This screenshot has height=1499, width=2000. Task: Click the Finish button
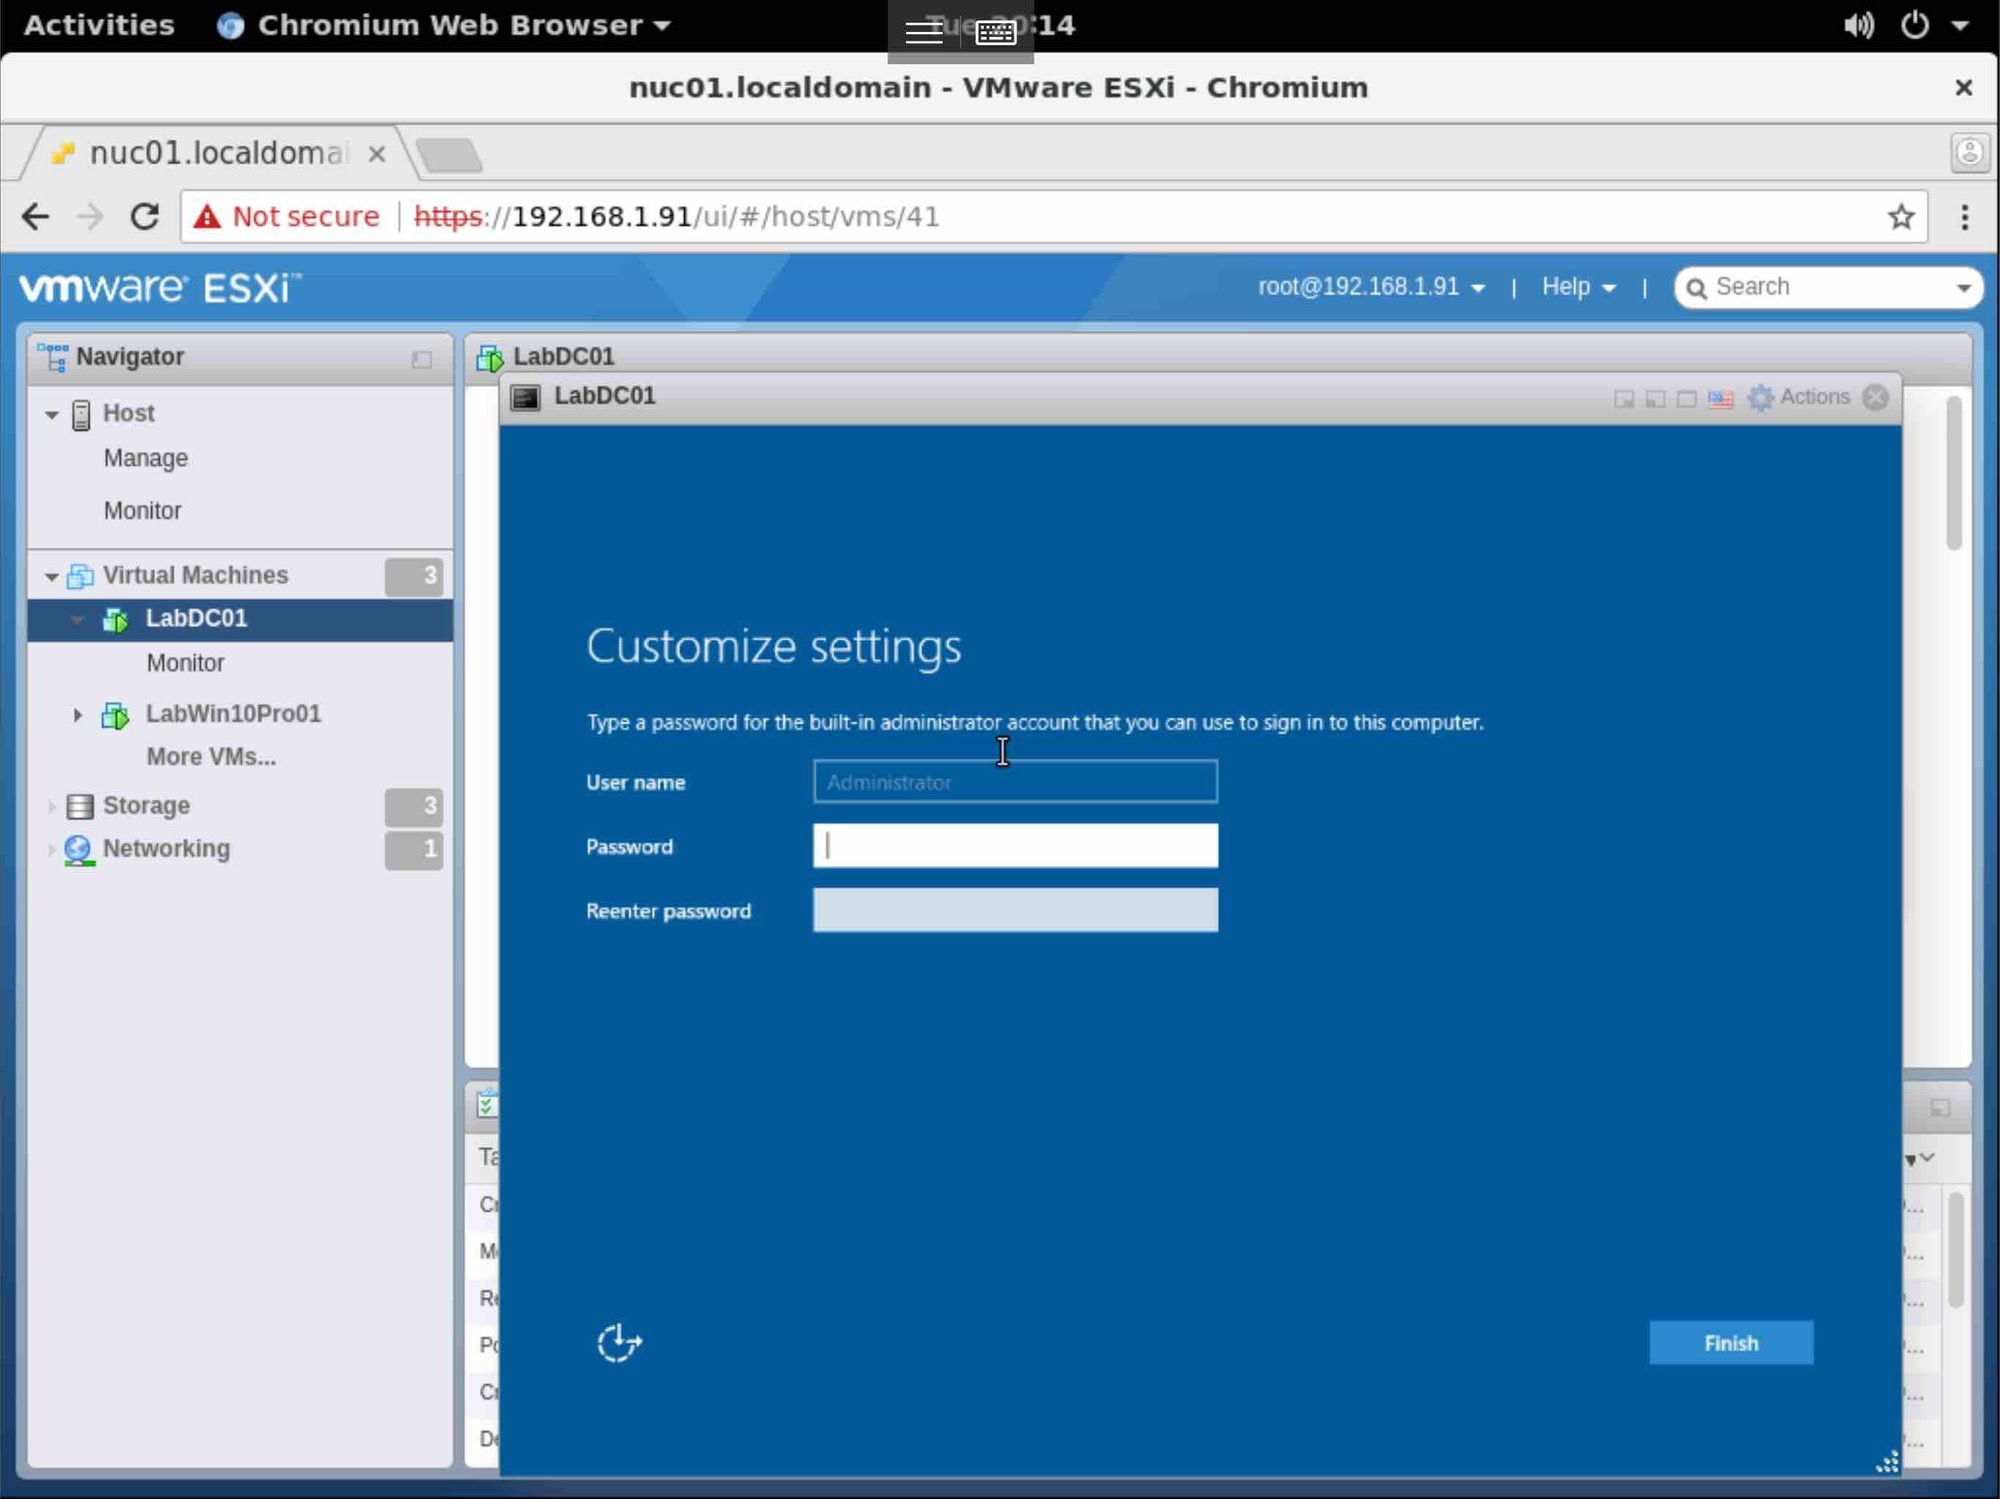click(x=1731, y=1343)
